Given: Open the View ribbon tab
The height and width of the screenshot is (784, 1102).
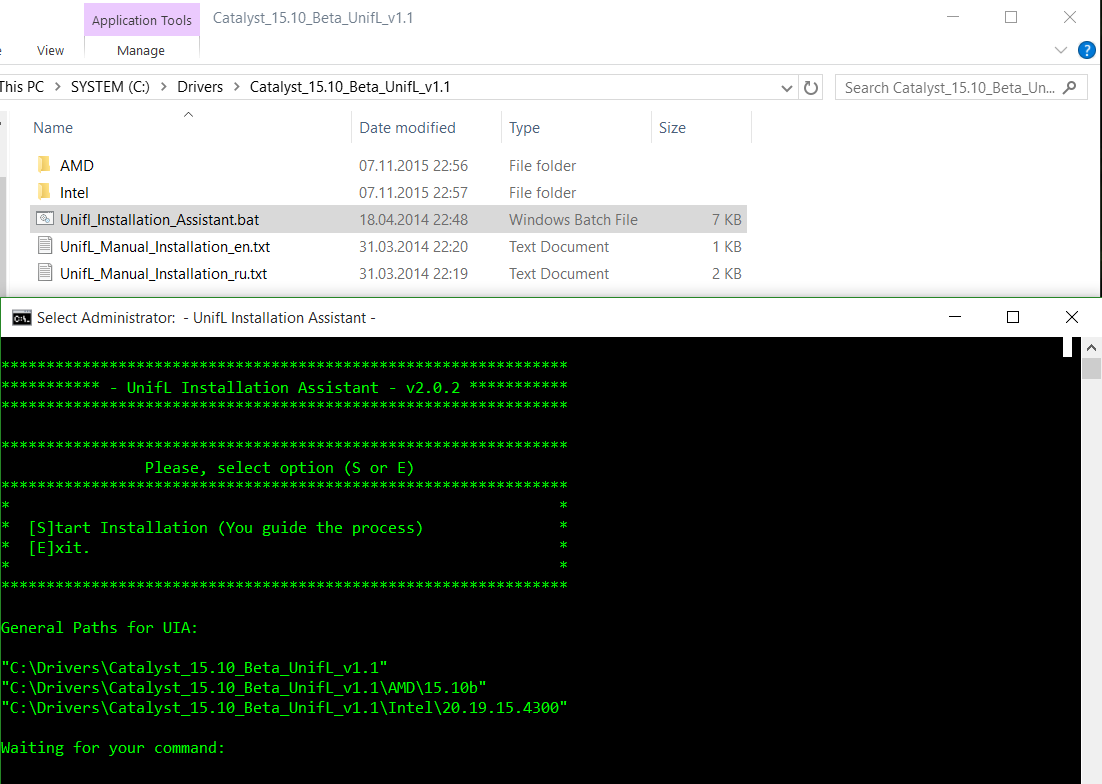Looking at the screenshot, I should (x=50, y=51).
